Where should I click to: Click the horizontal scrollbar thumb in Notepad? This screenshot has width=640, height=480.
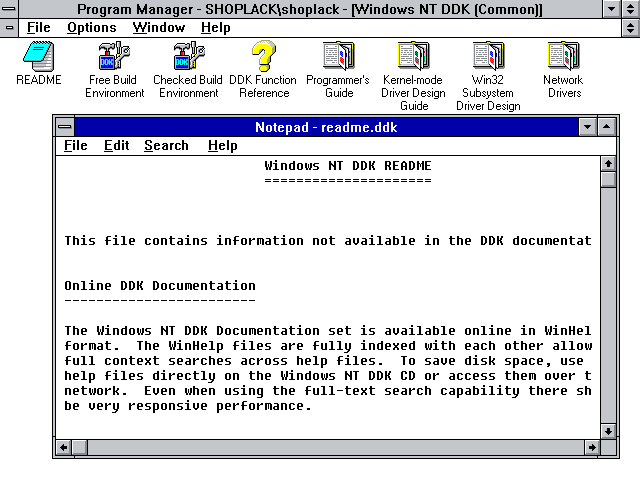point(80,447)
